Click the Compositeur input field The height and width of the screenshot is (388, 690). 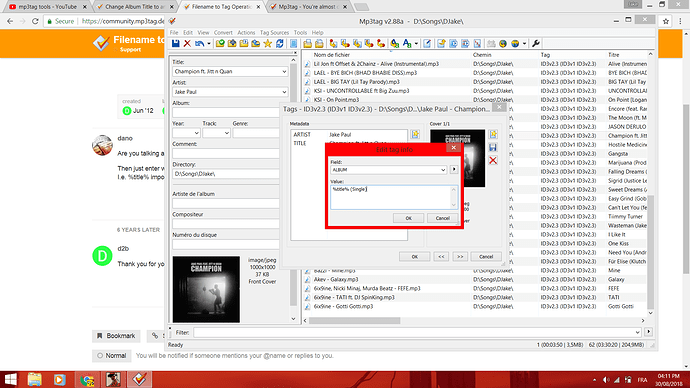coord(226,224)
